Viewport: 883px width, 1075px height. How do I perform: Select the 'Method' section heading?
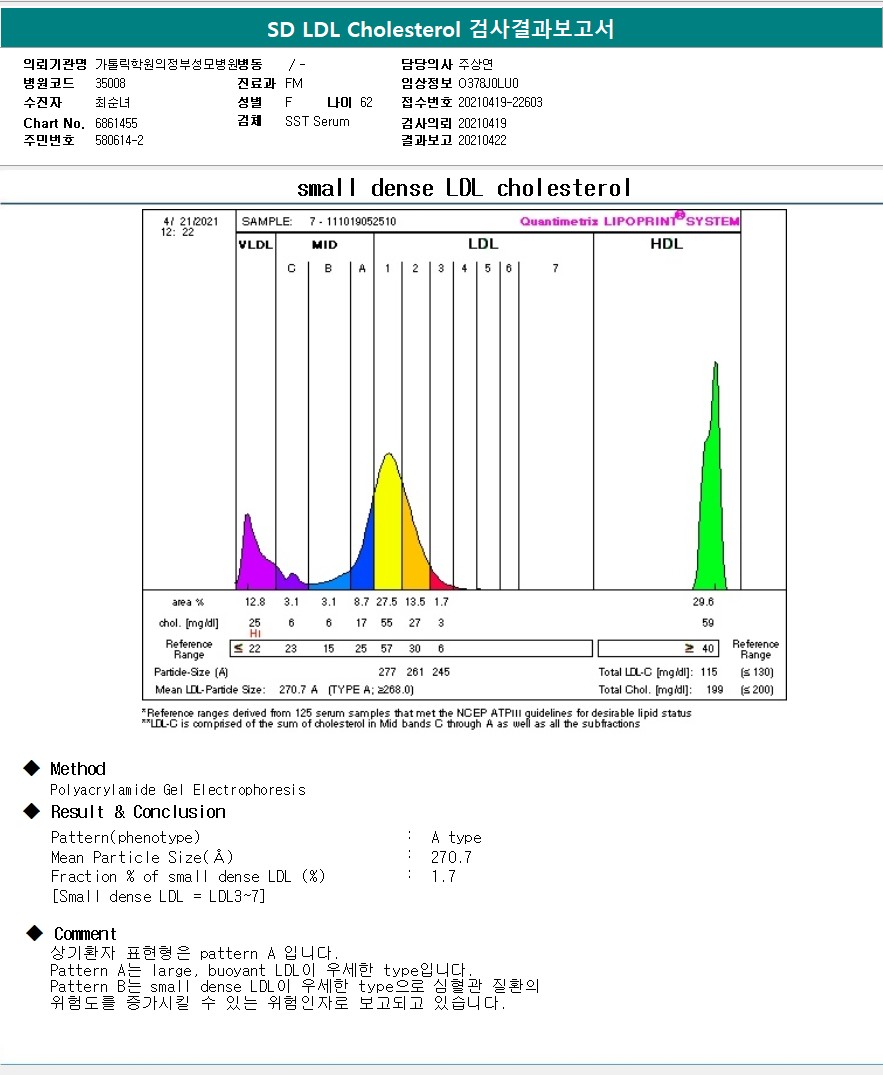tap(78, 769)
